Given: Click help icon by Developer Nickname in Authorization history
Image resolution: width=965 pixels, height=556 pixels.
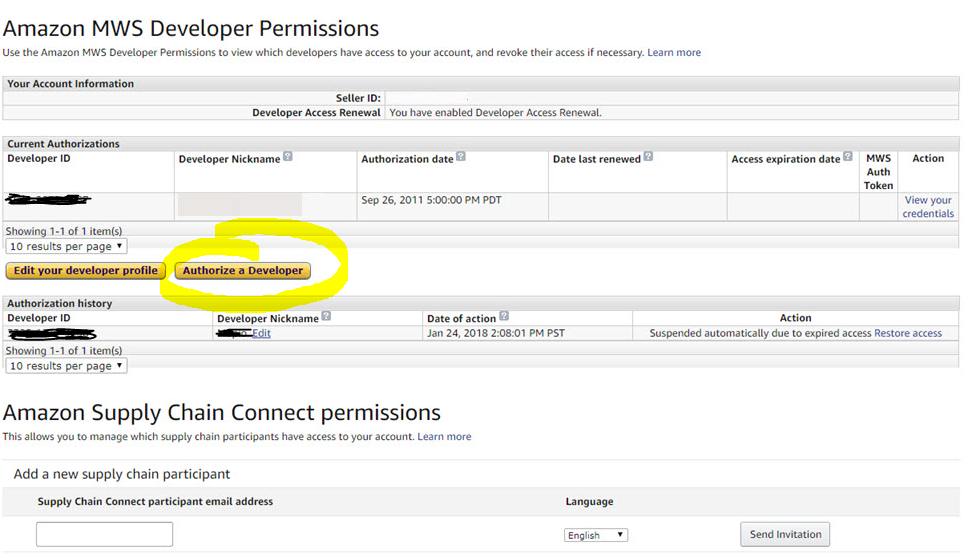Looking at the screenshot, I should pos(326,317).
